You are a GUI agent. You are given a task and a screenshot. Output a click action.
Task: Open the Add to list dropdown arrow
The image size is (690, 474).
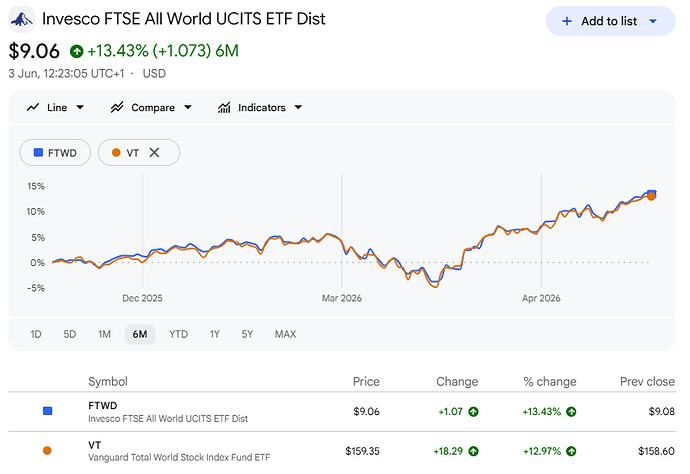pyautogui.click(x=653, y=21)
